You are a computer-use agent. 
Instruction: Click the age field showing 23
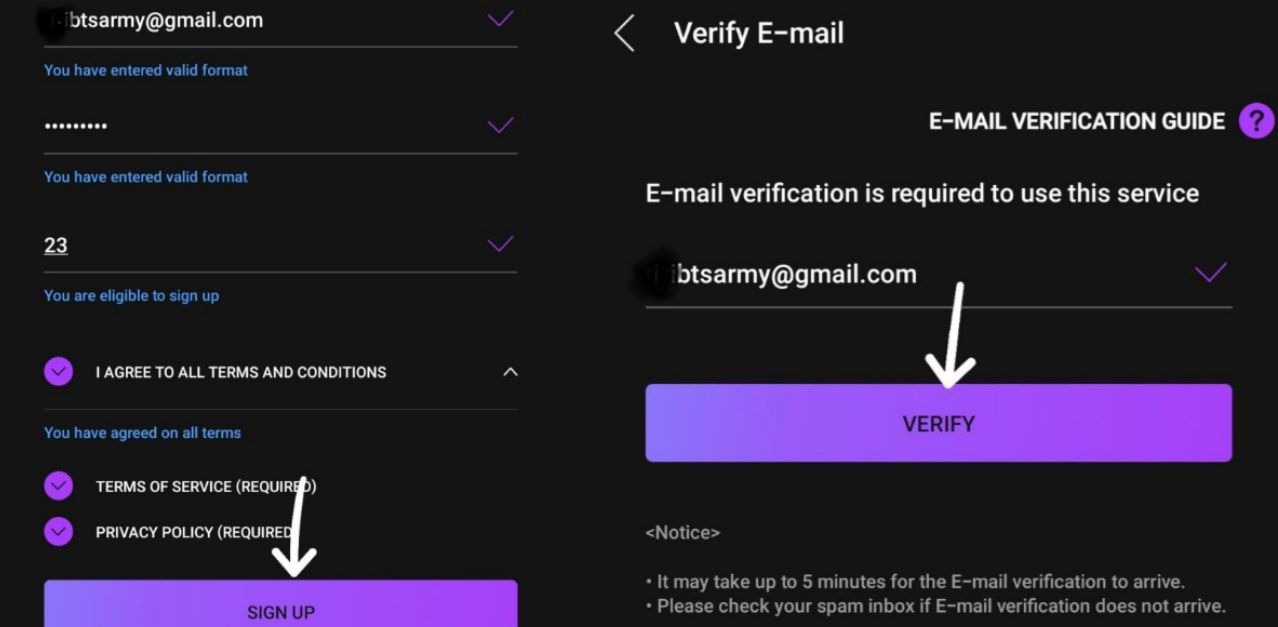click(250, 245)
